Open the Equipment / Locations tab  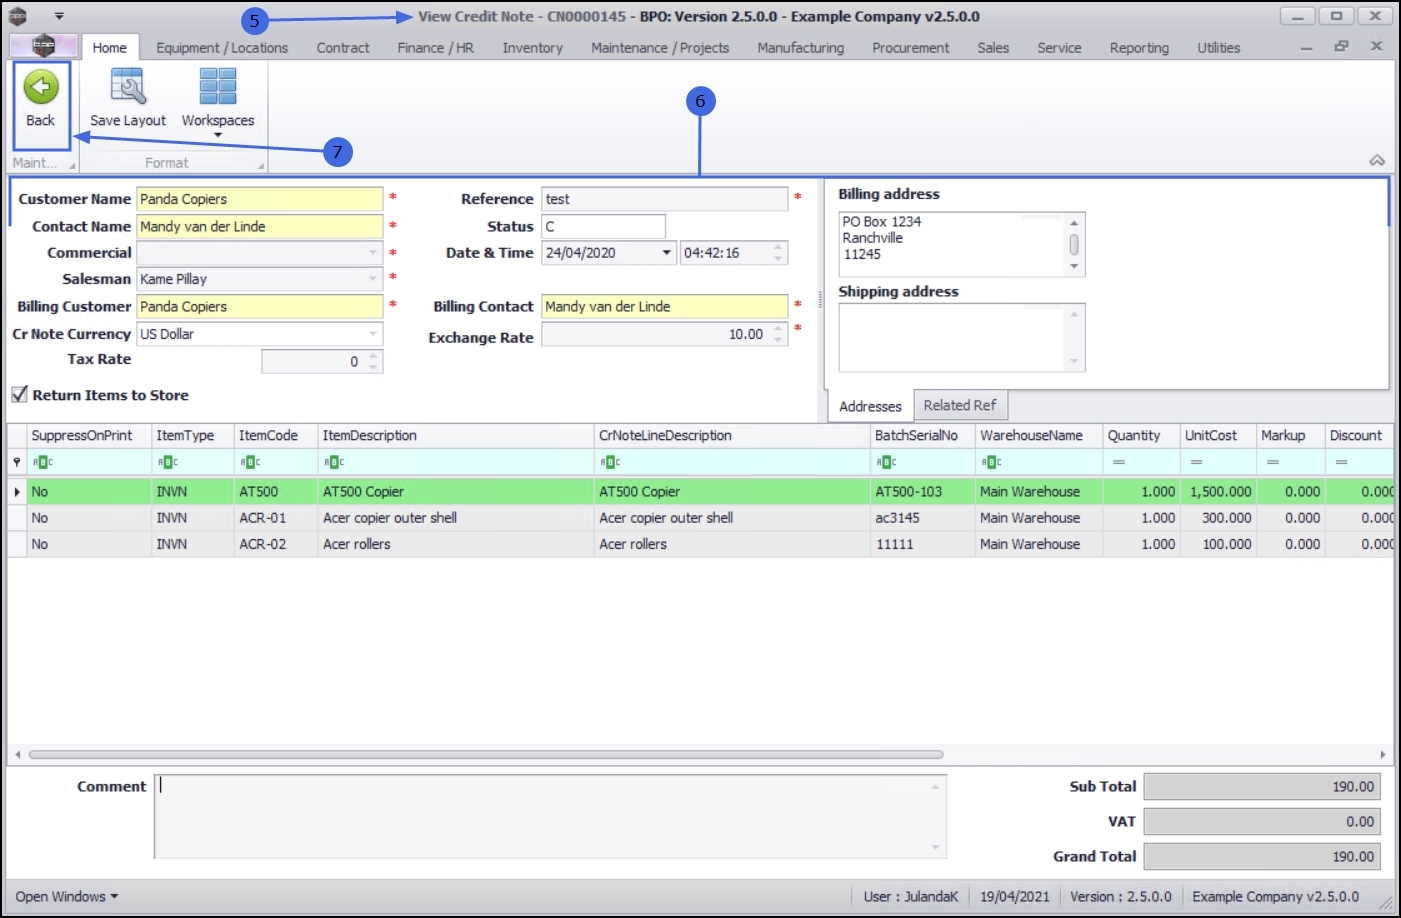point(222,47)
